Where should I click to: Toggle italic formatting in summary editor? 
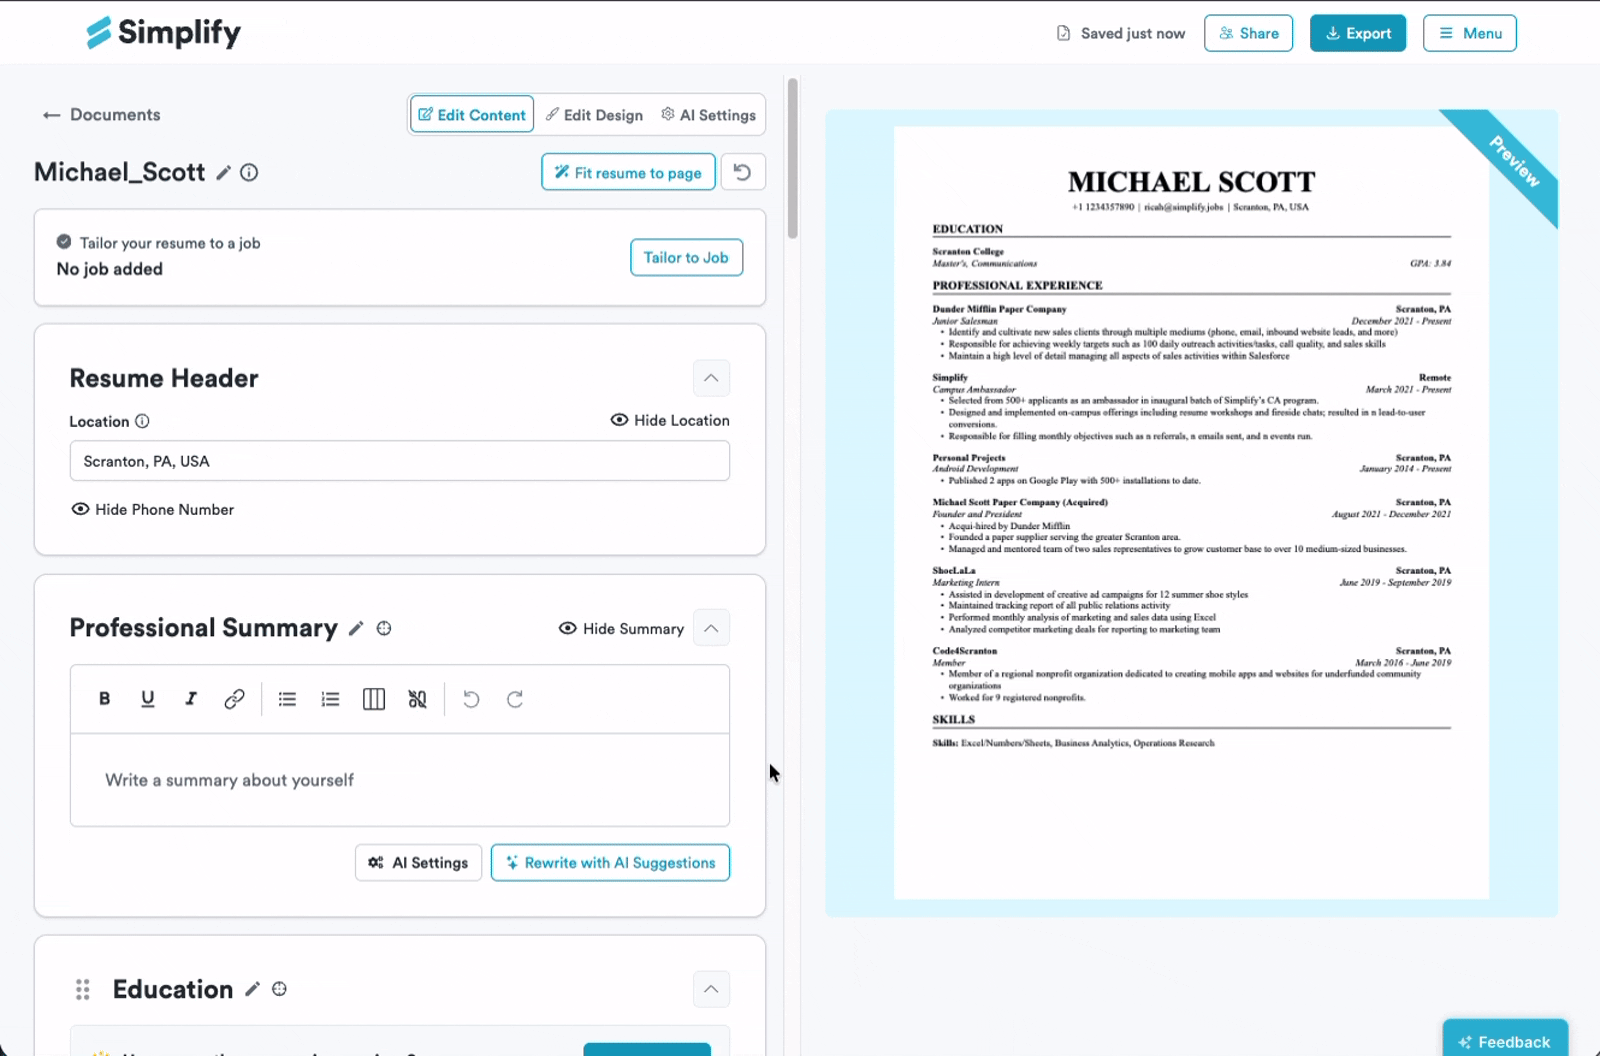(191, 699)
